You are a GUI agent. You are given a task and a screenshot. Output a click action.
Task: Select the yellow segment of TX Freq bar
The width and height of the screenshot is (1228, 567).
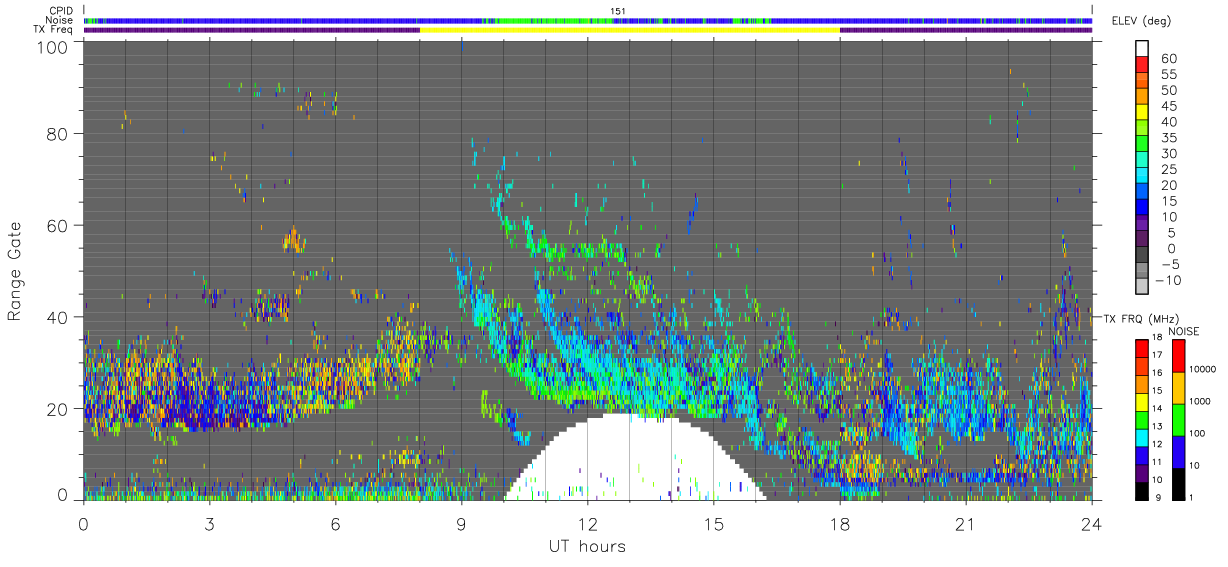tap(630, 30)
